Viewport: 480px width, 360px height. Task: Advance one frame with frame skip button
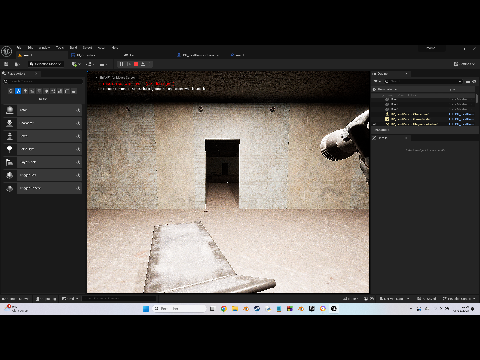click(x=129, y=64)
